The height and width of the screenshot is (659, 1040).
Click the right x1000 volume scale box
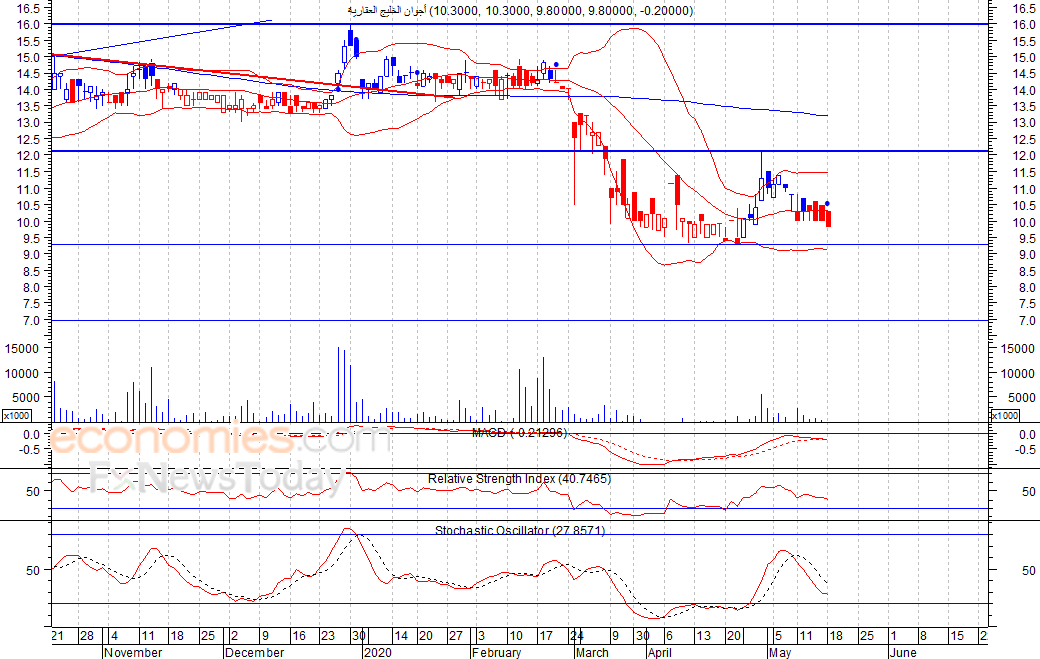(1004, 416)
